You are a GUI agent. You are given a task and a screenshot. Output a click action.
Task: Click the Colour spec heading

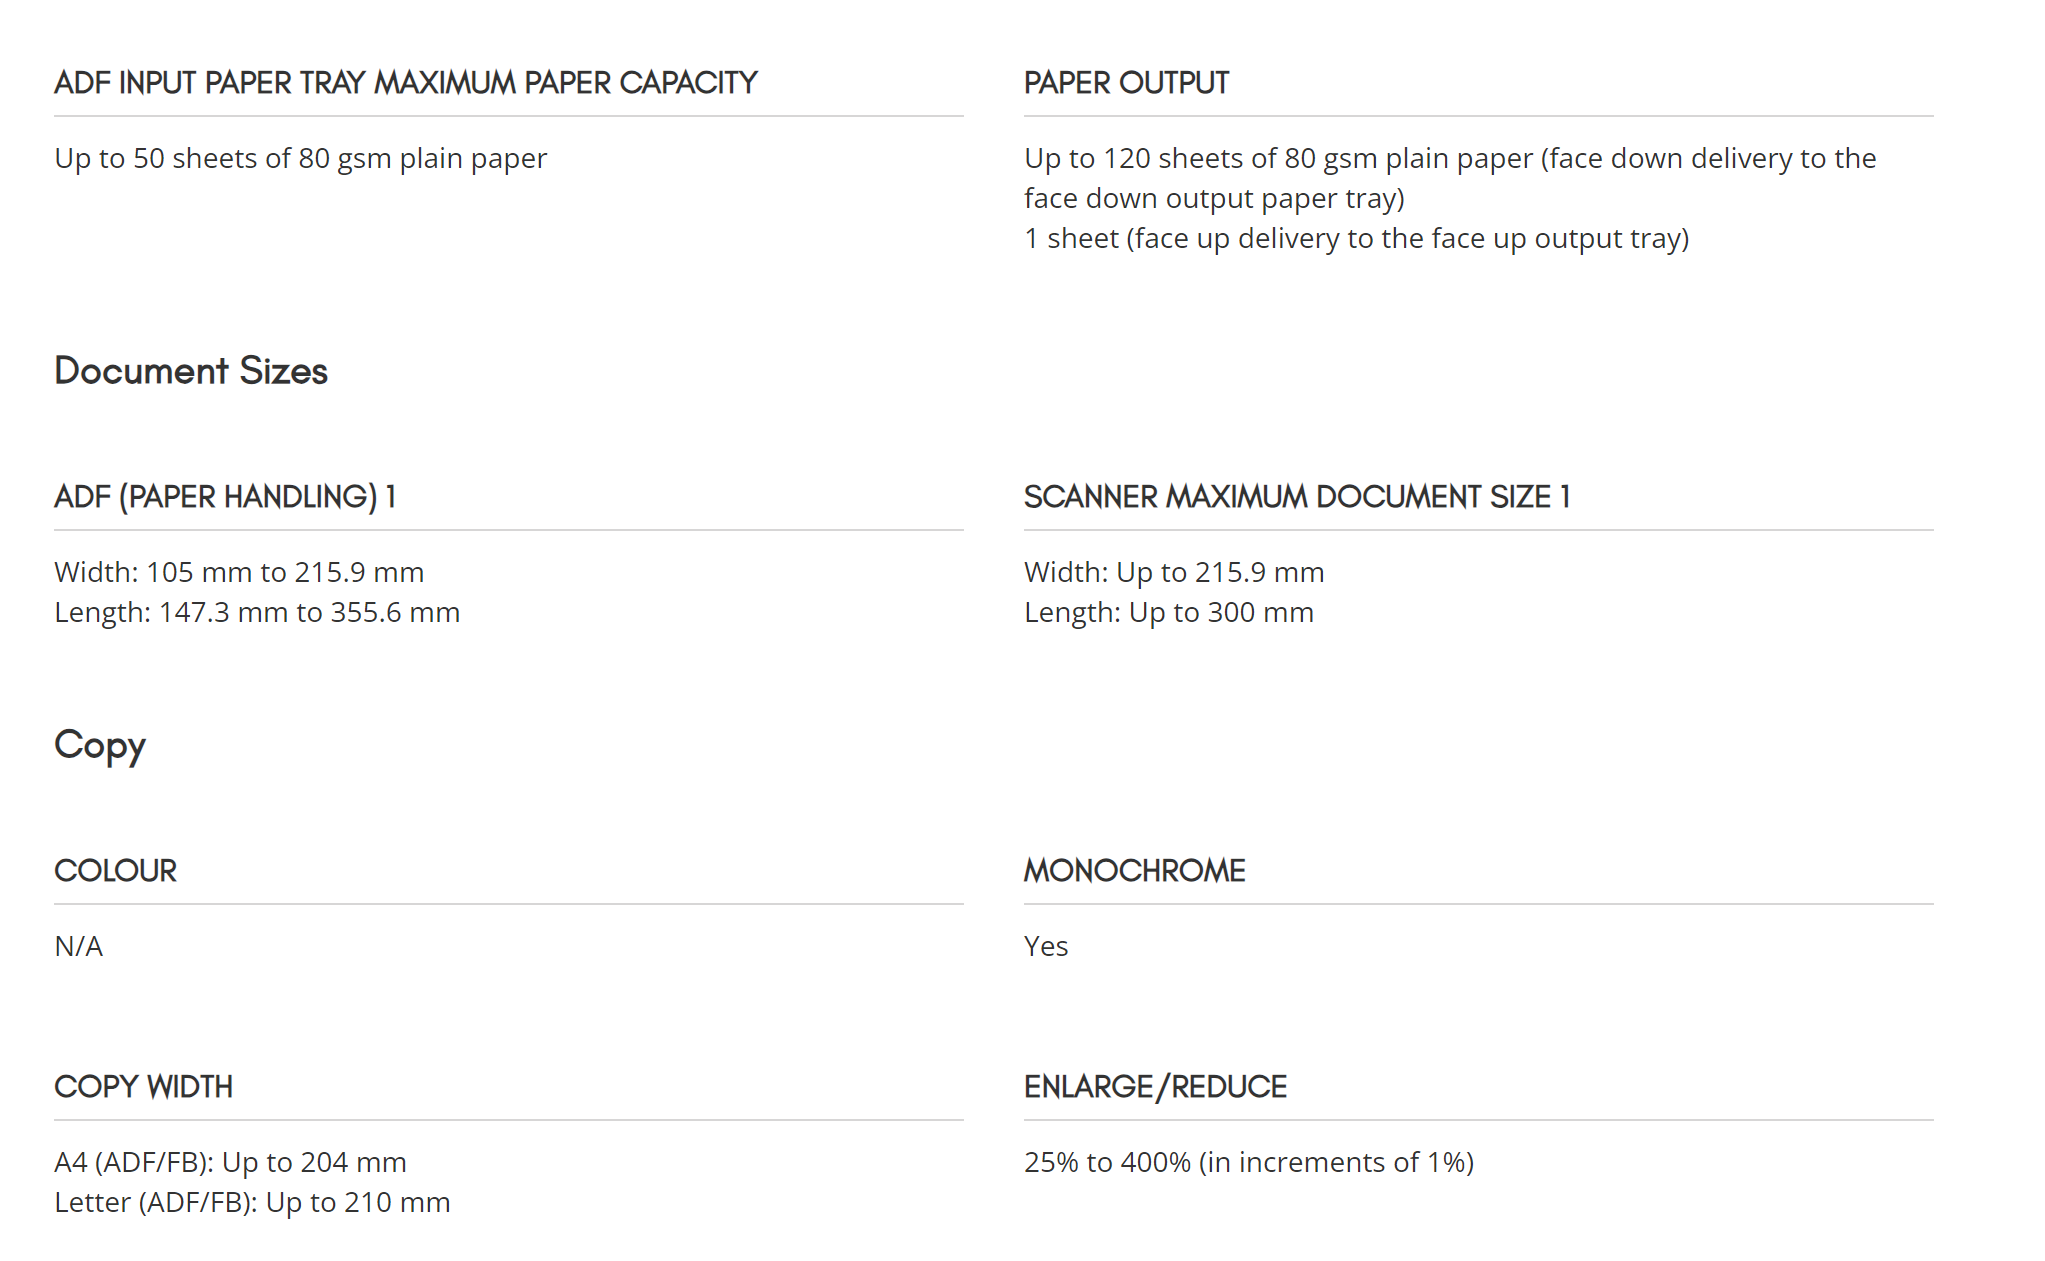[115, 870]
